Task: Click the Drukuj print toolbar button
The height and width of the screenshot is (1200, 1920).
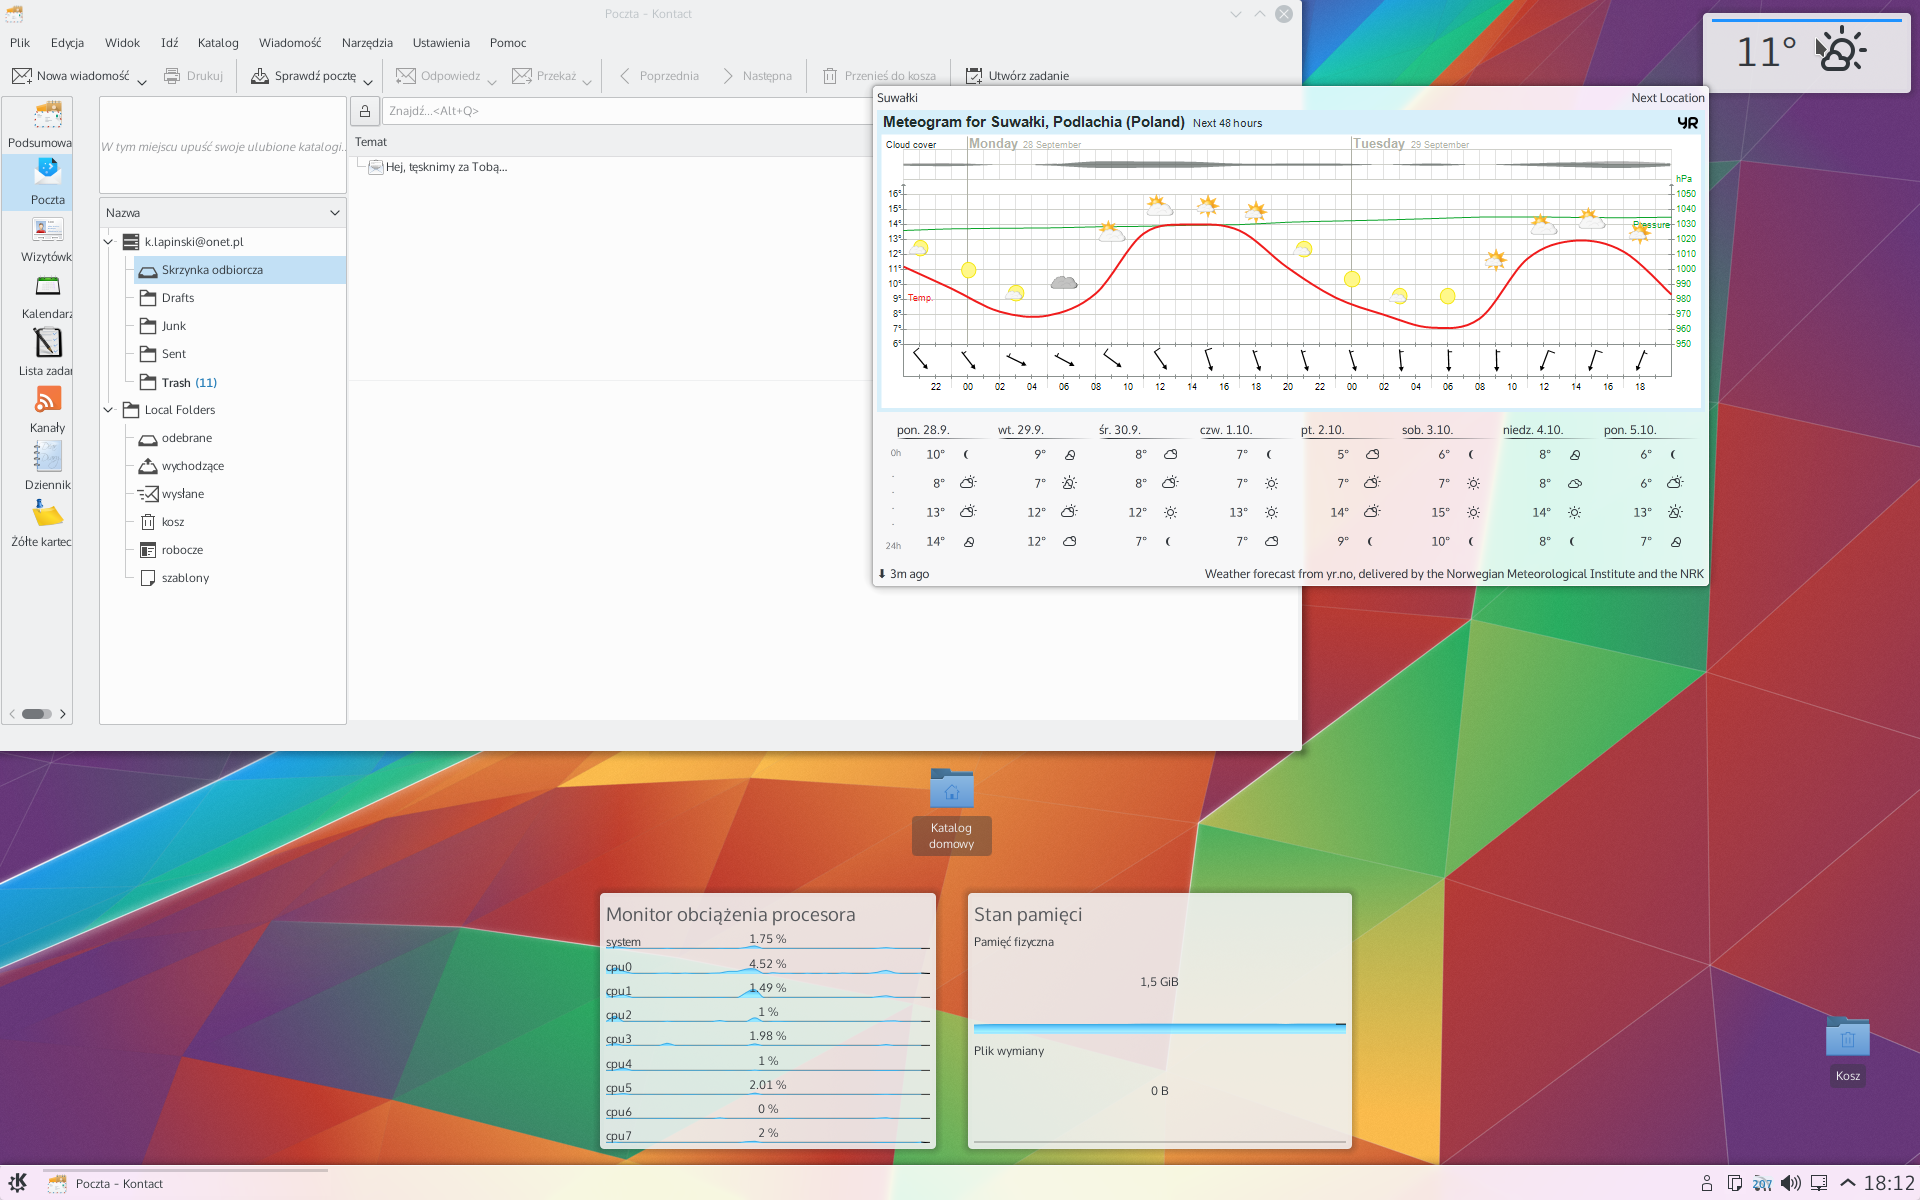Action: click(x=194, y=76)
